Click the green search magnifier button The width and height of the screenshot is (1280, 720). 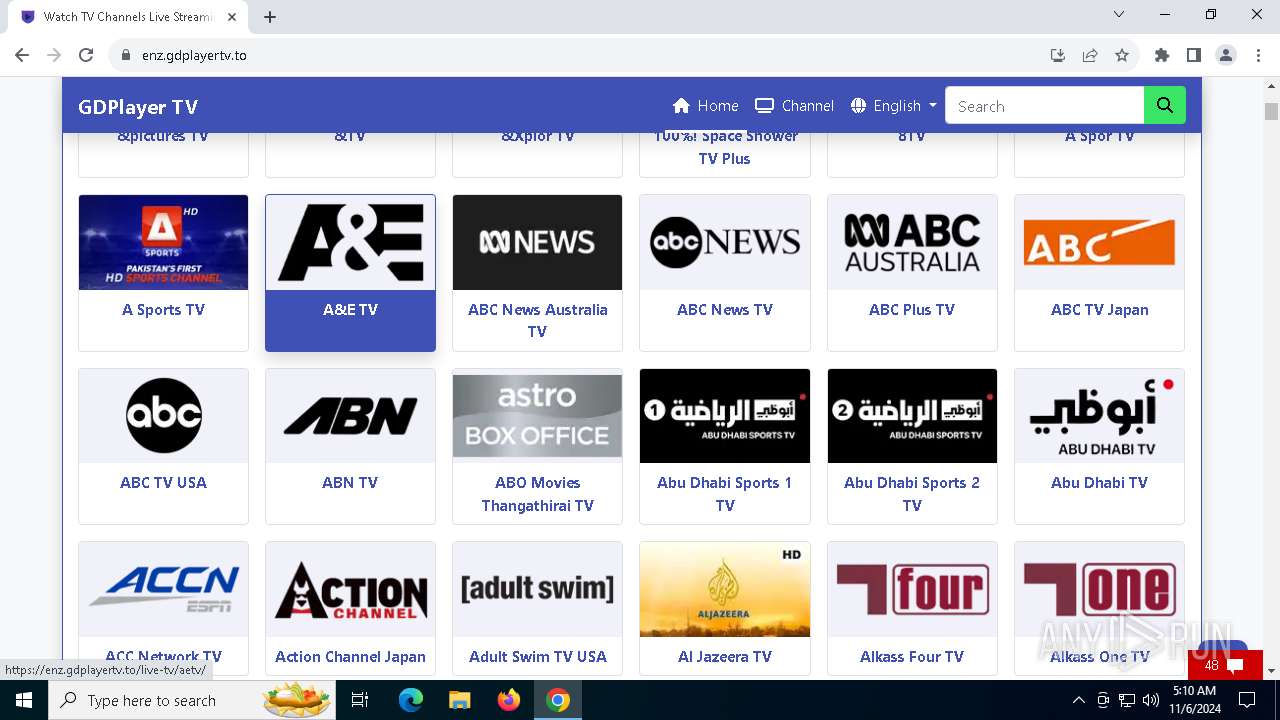click(1164, 105)
